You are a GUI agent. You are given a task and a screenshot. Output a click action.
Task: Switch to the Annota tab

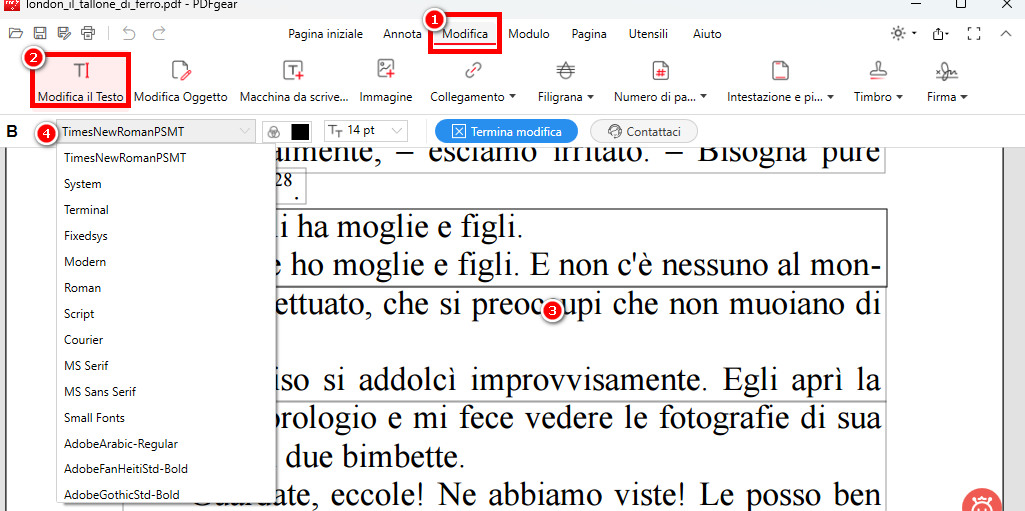point(402,34)
